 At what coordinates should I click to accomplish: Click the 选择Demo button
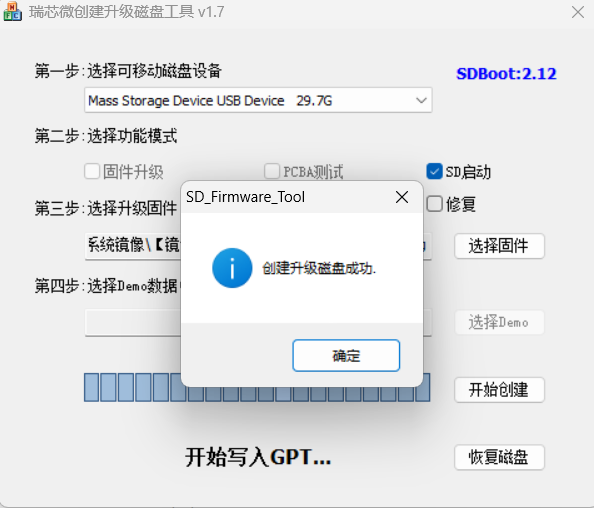(x=499, y=322)
